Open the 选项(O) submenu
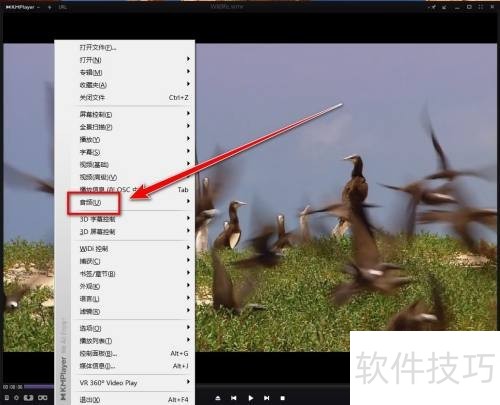The width and height of the screenshot is (500, 405). pyautogui.click(x=133, y=328)
